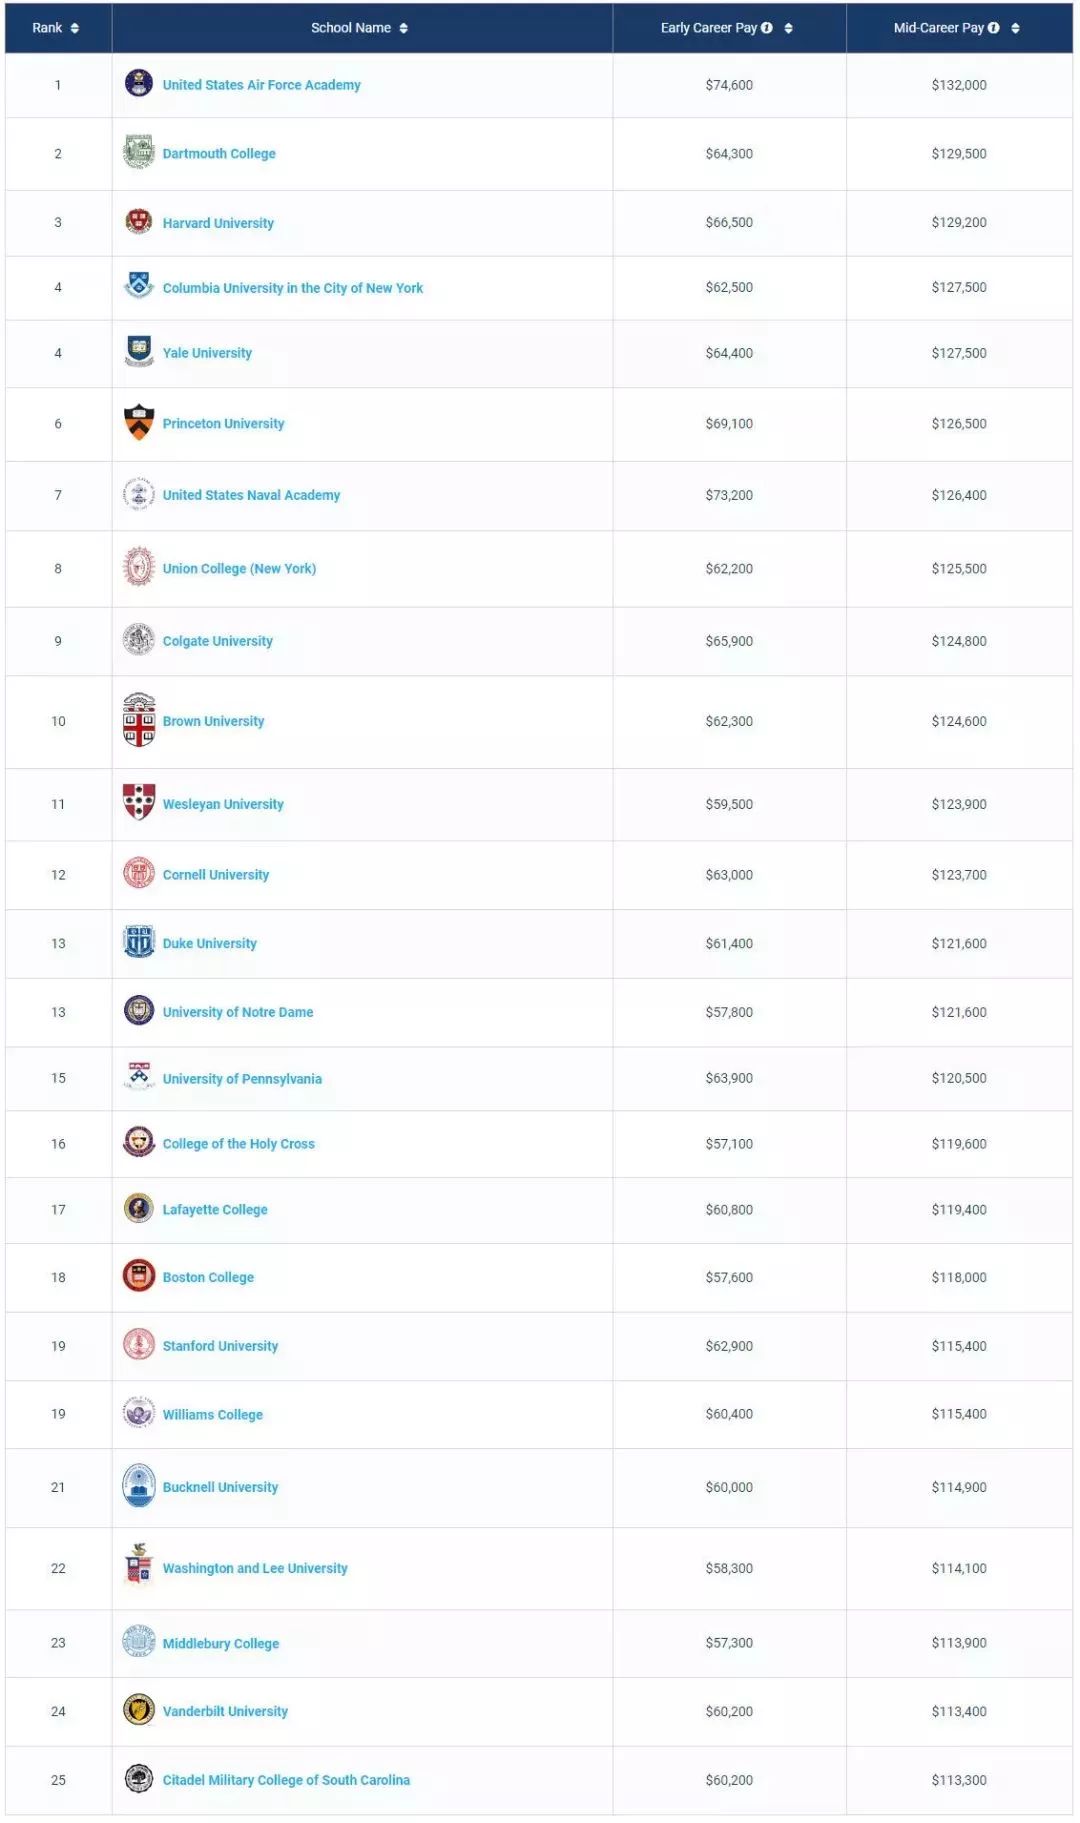This screenshot has width=1080, height=1823.
Task: Sort by Early Career Pay arrows
Action: coord(789,28)
